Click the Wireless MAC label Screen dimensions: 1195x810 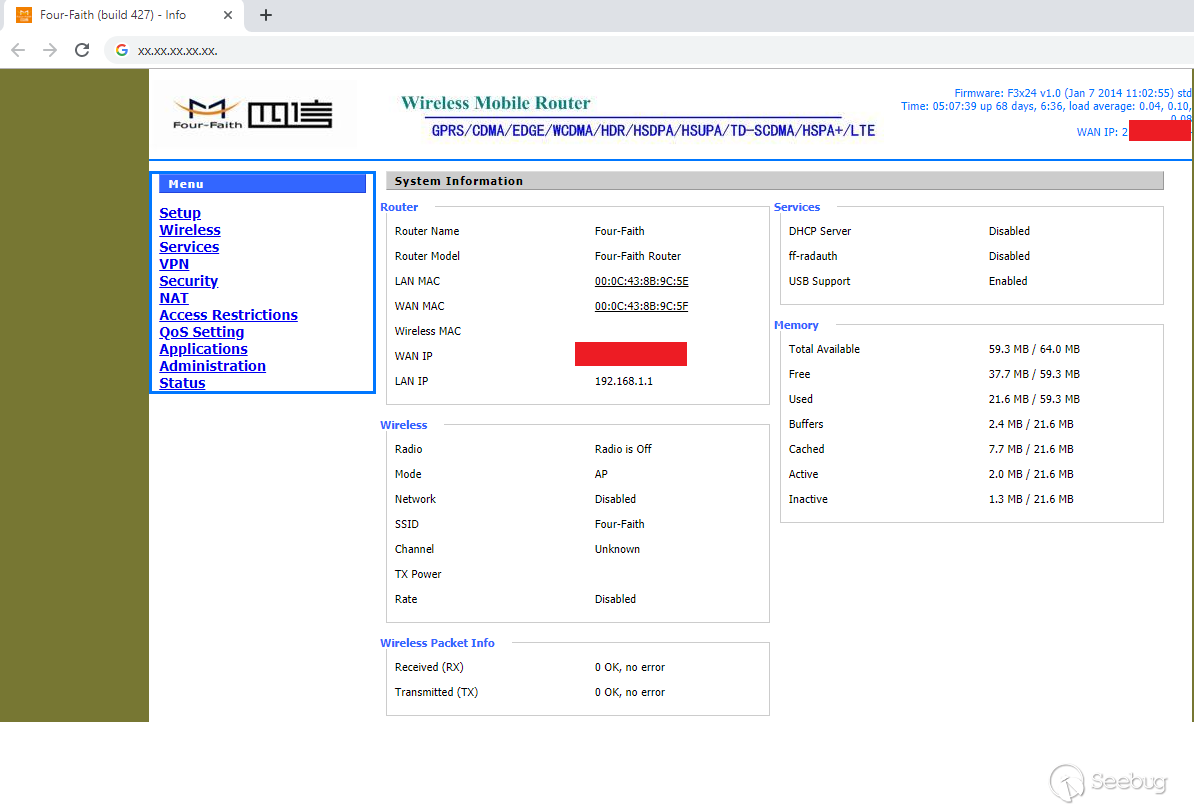click(x=428, y=331)
